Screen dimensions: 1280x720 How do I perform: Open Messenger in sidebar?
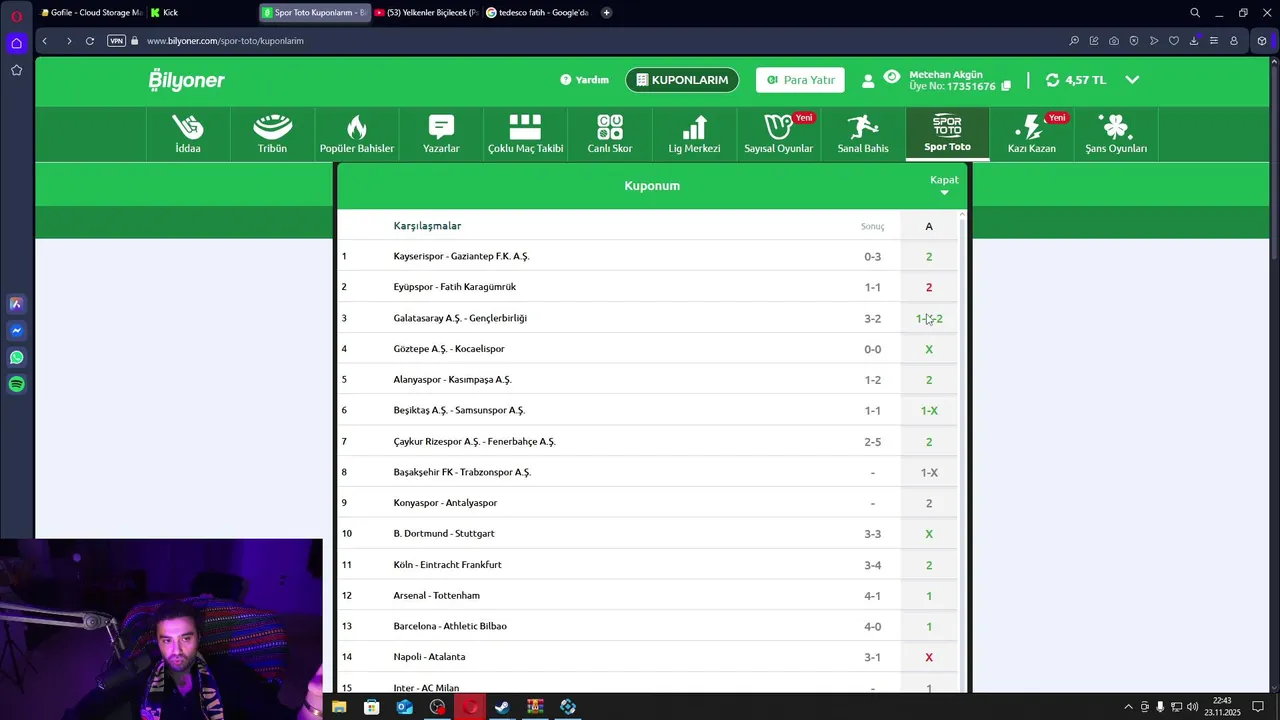[x=16, y=331]
